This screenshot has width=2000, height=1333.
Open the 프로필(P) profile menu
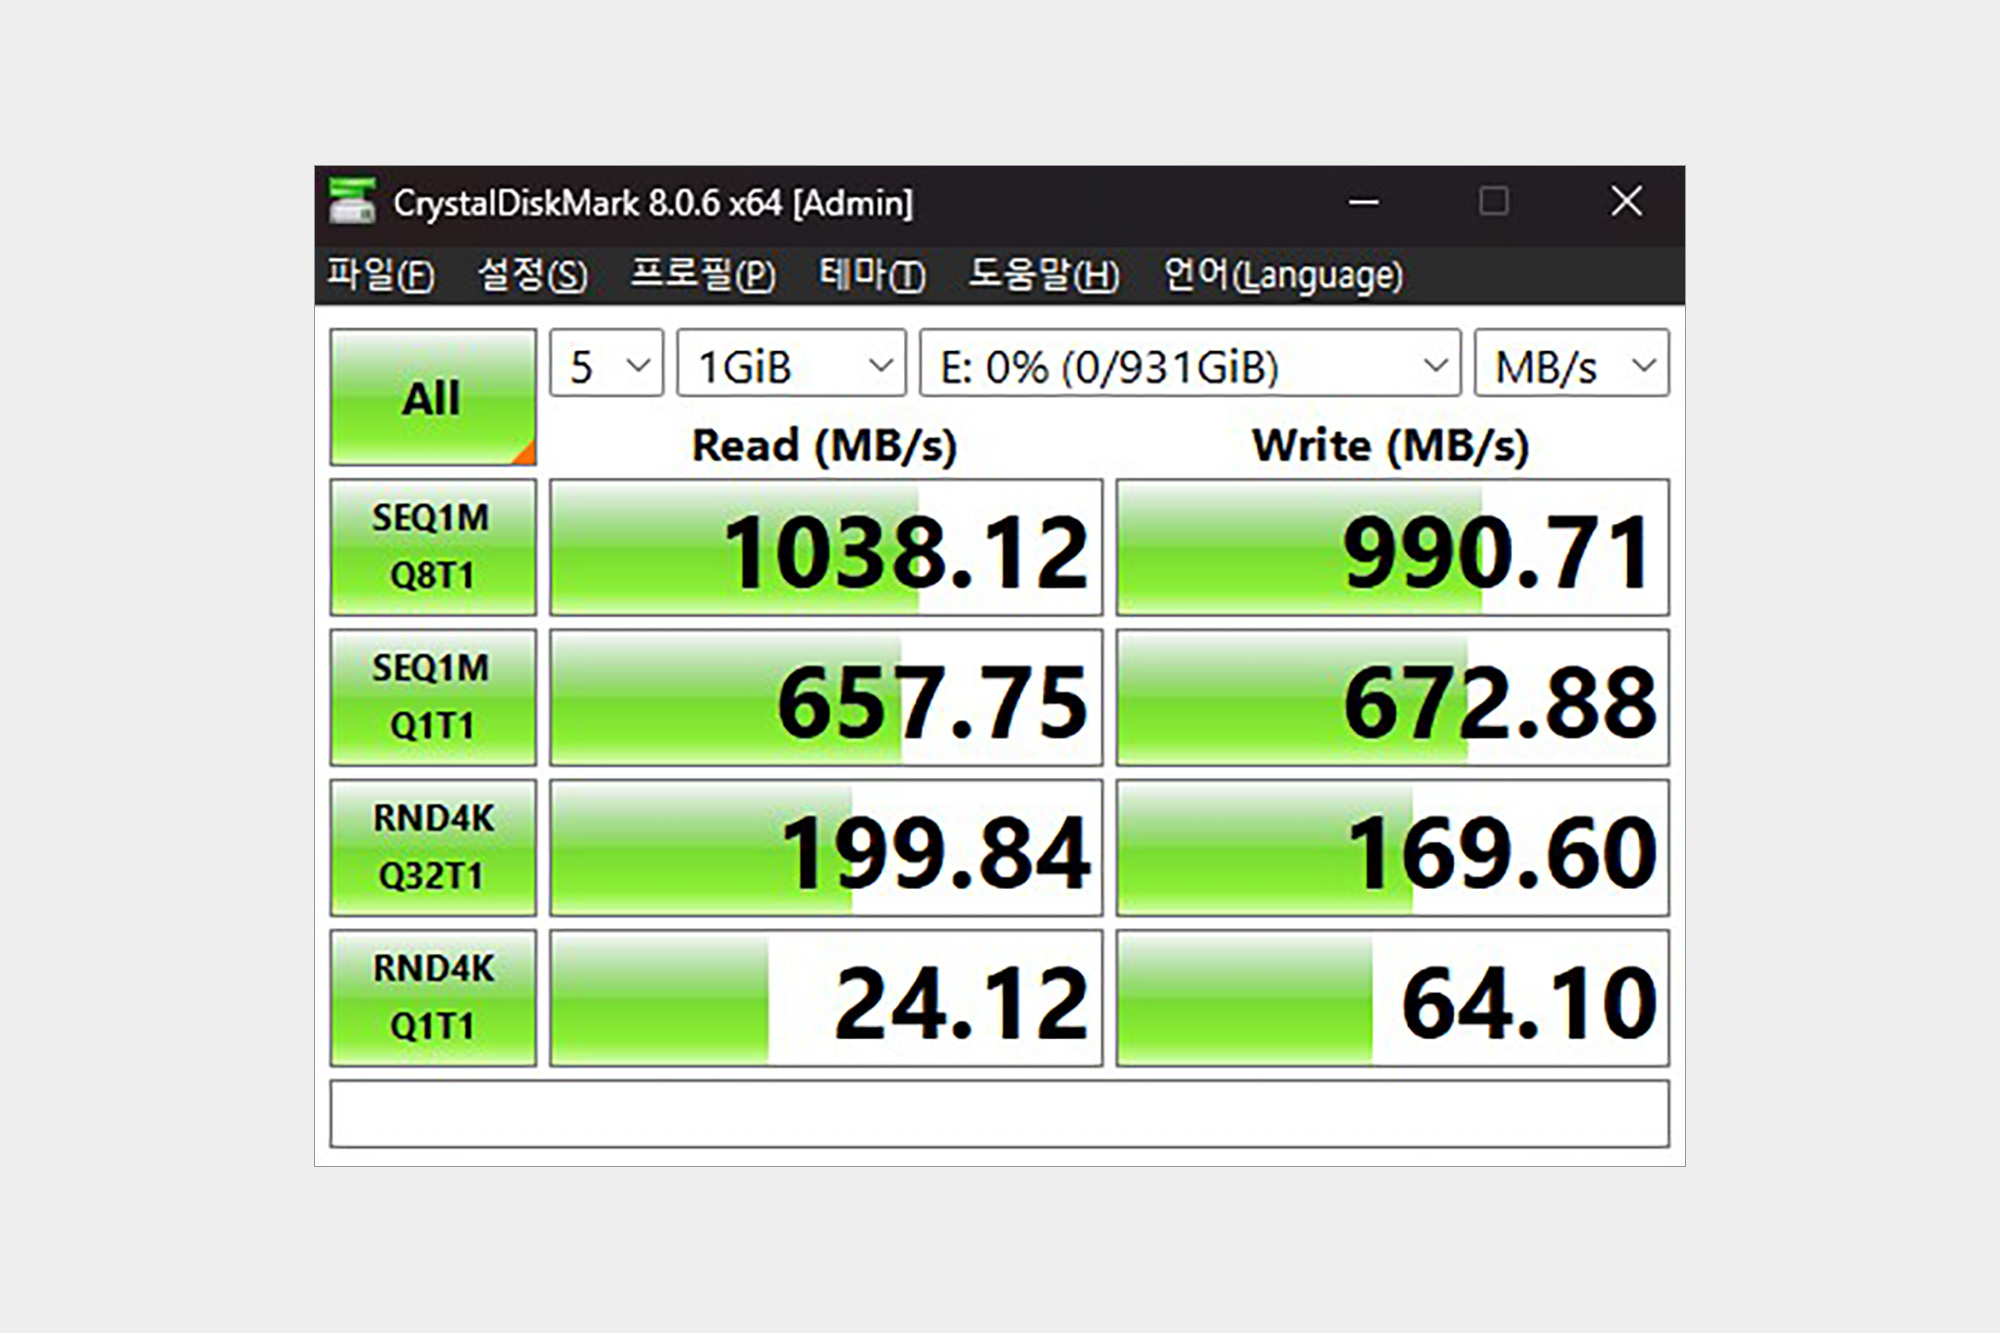[x=703, y=275]
